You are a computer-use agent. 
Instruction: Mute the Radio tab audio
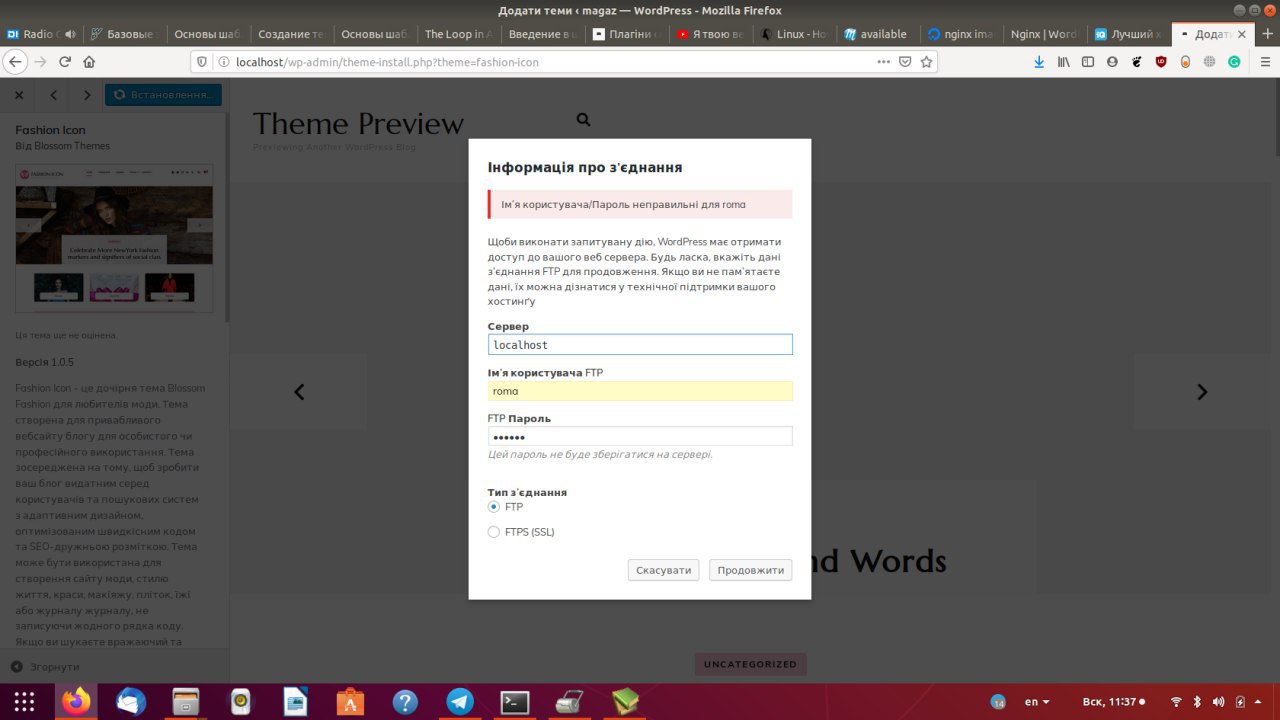[70, 34]
